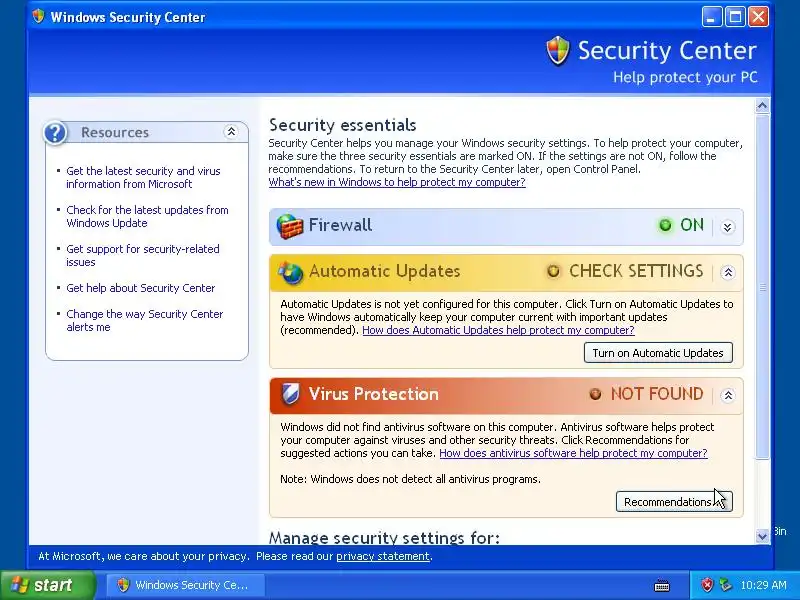Click the Virus Protection heading text
800x600 pixels.
[373, 394]
